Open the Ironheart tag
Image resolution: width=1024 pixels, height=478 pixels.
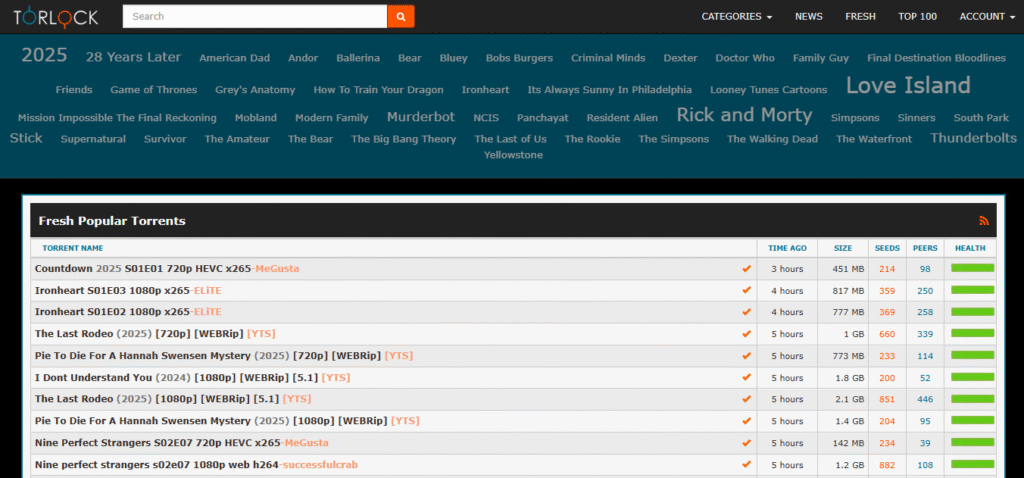[x=485, y=89]
